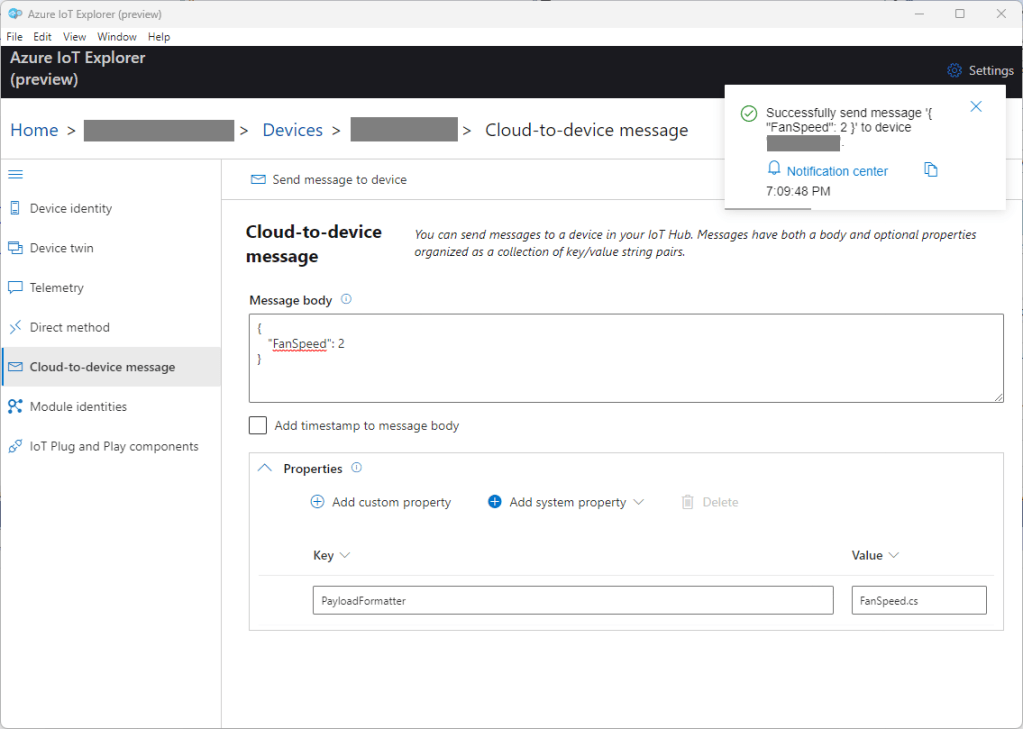Open Add system property dropdown
The image size is (1023, 729).
click(566, 502)
